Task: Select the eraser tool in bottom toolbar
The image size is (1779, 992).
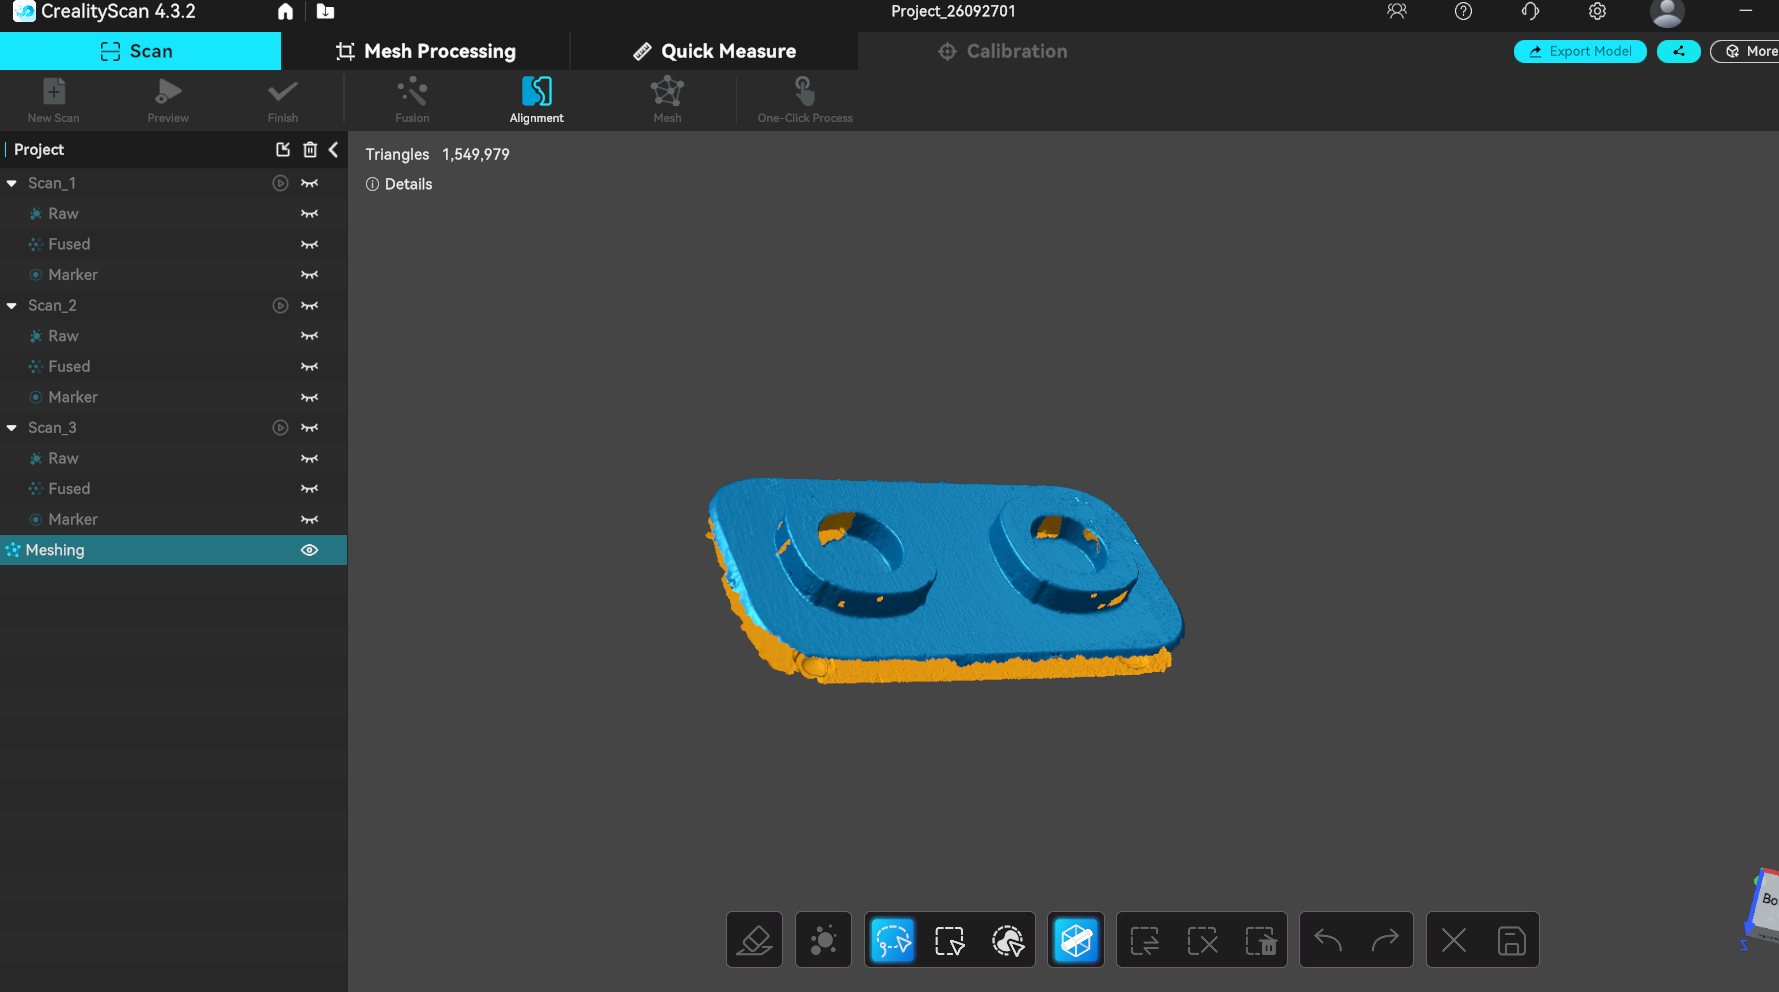Action: 755,940
